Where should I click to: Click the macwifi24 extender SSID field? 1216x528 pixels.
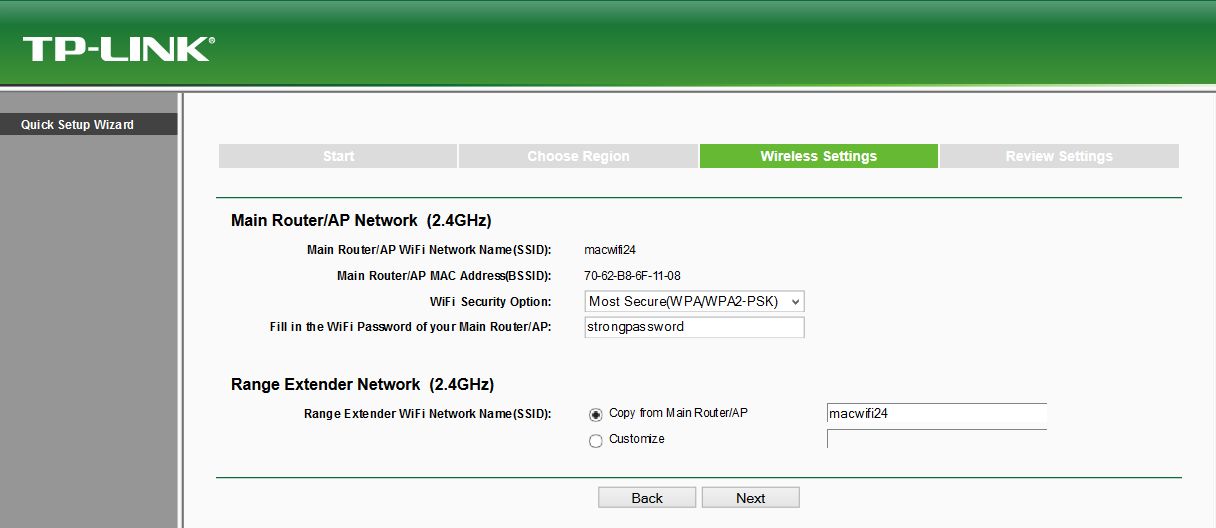(936, 414)
